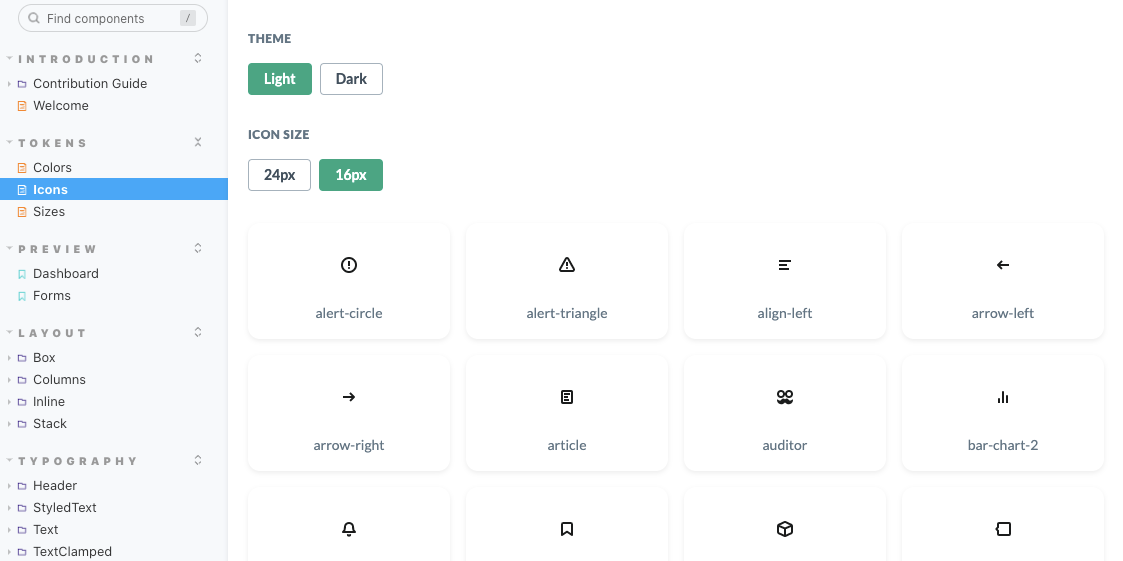
Task: Click the auditor label text
Action: point(785,445)
